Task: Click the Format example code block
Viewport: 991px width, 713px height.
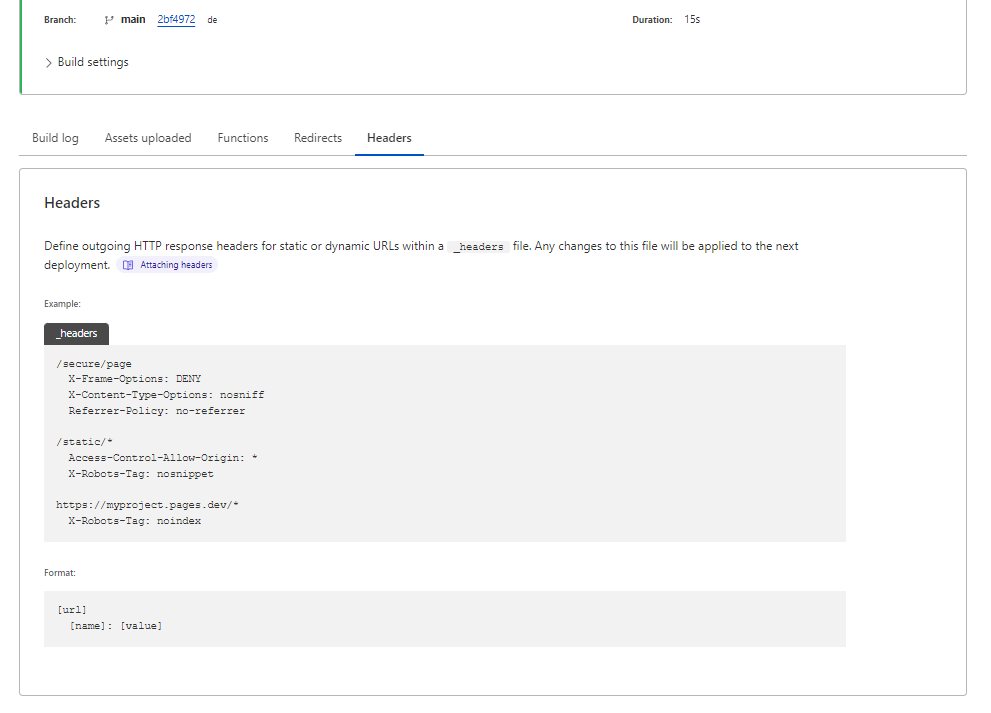Action: click(x=444, y=618)
